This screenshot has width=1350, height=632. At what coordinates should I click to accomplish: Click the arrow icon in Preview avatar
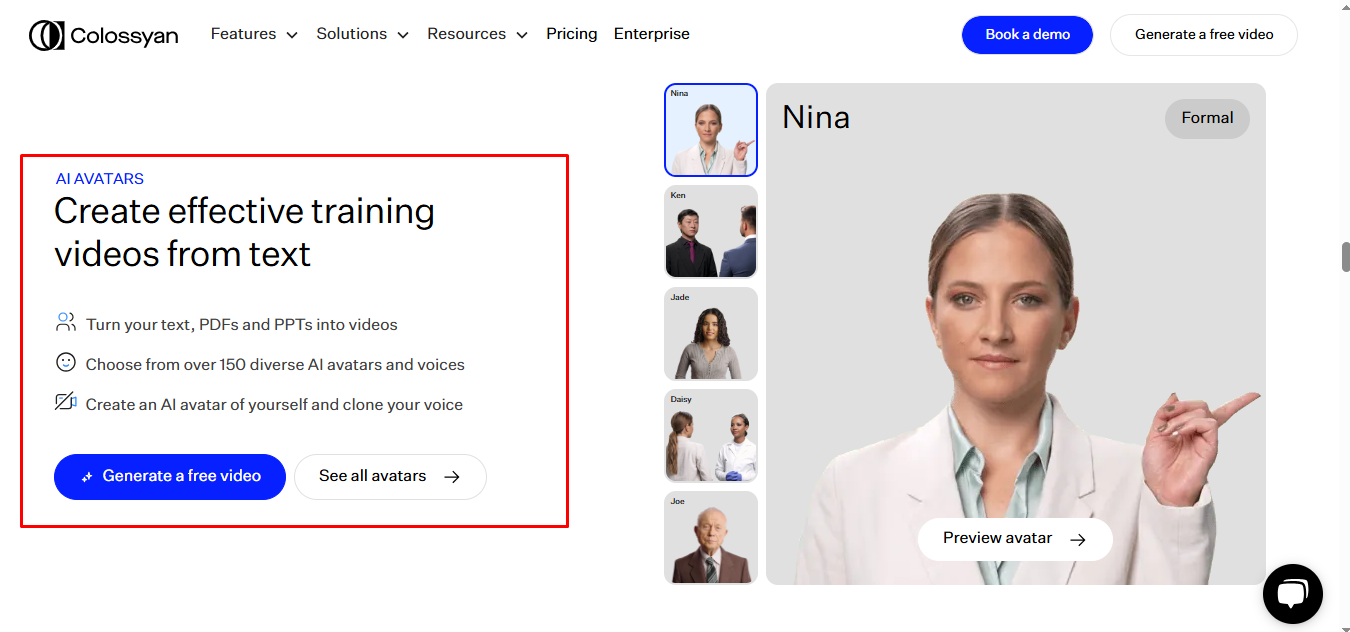click(x=1078, y=540)
